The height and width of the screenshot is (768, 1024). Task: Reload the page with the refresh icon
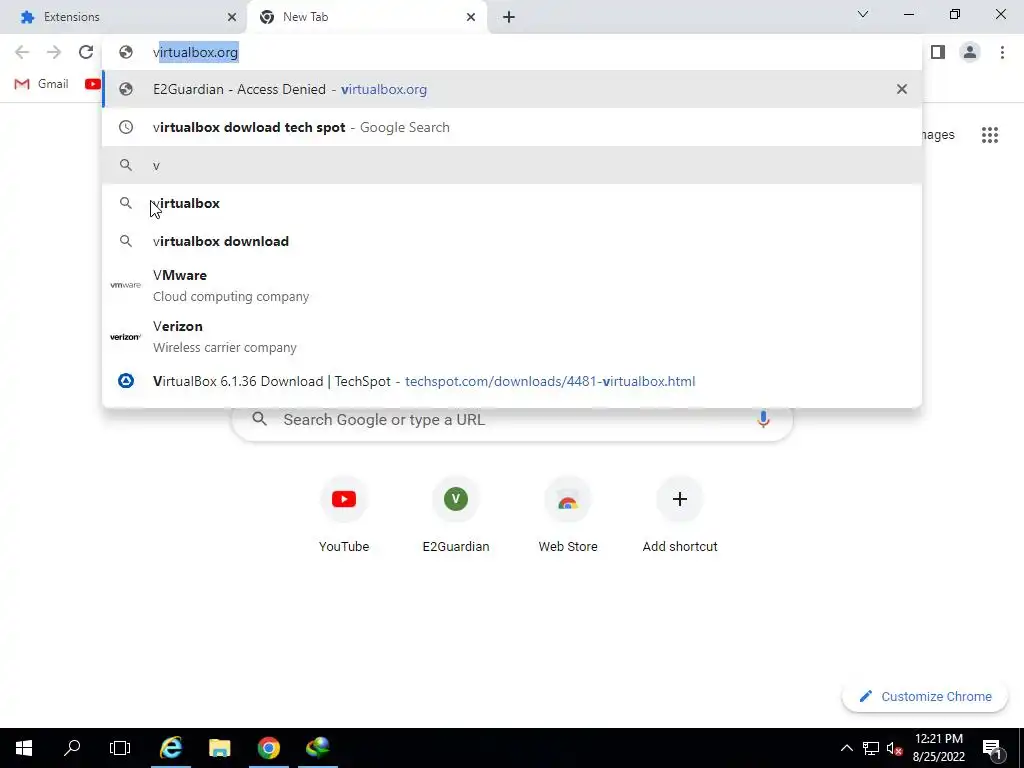tap(86, 52)
